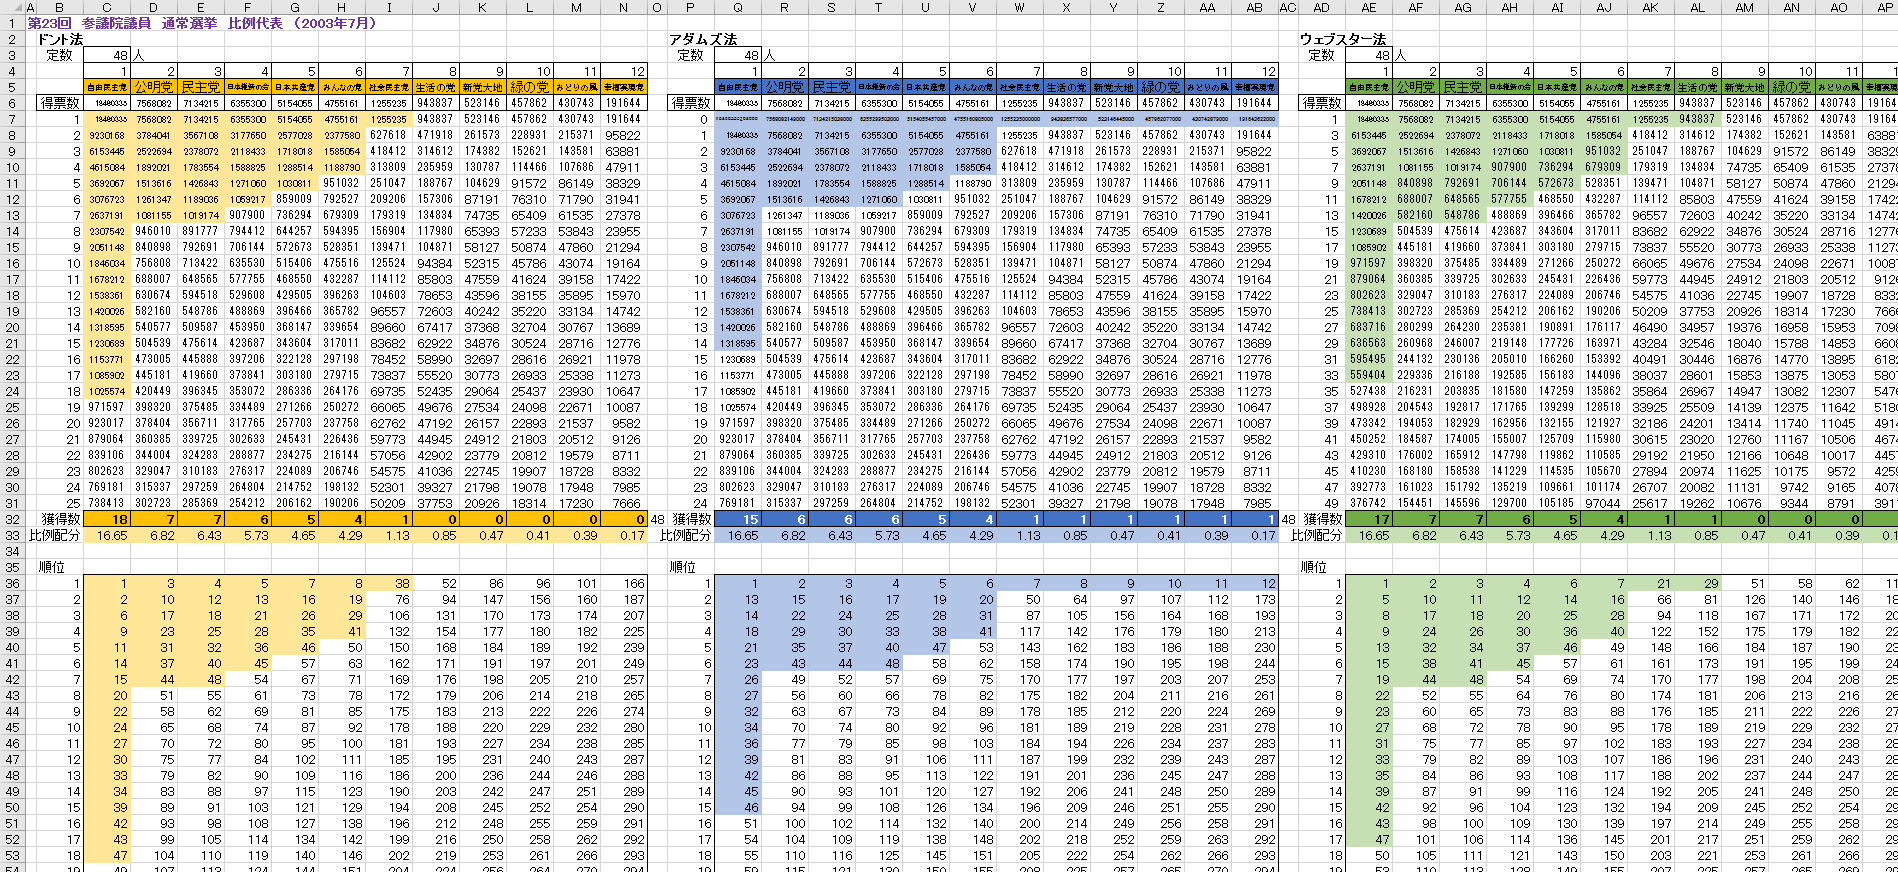The height and width of the screenshot is (872, 1898).
Task: Click the orange 生活の党 header cell
Action: [435, 87]
